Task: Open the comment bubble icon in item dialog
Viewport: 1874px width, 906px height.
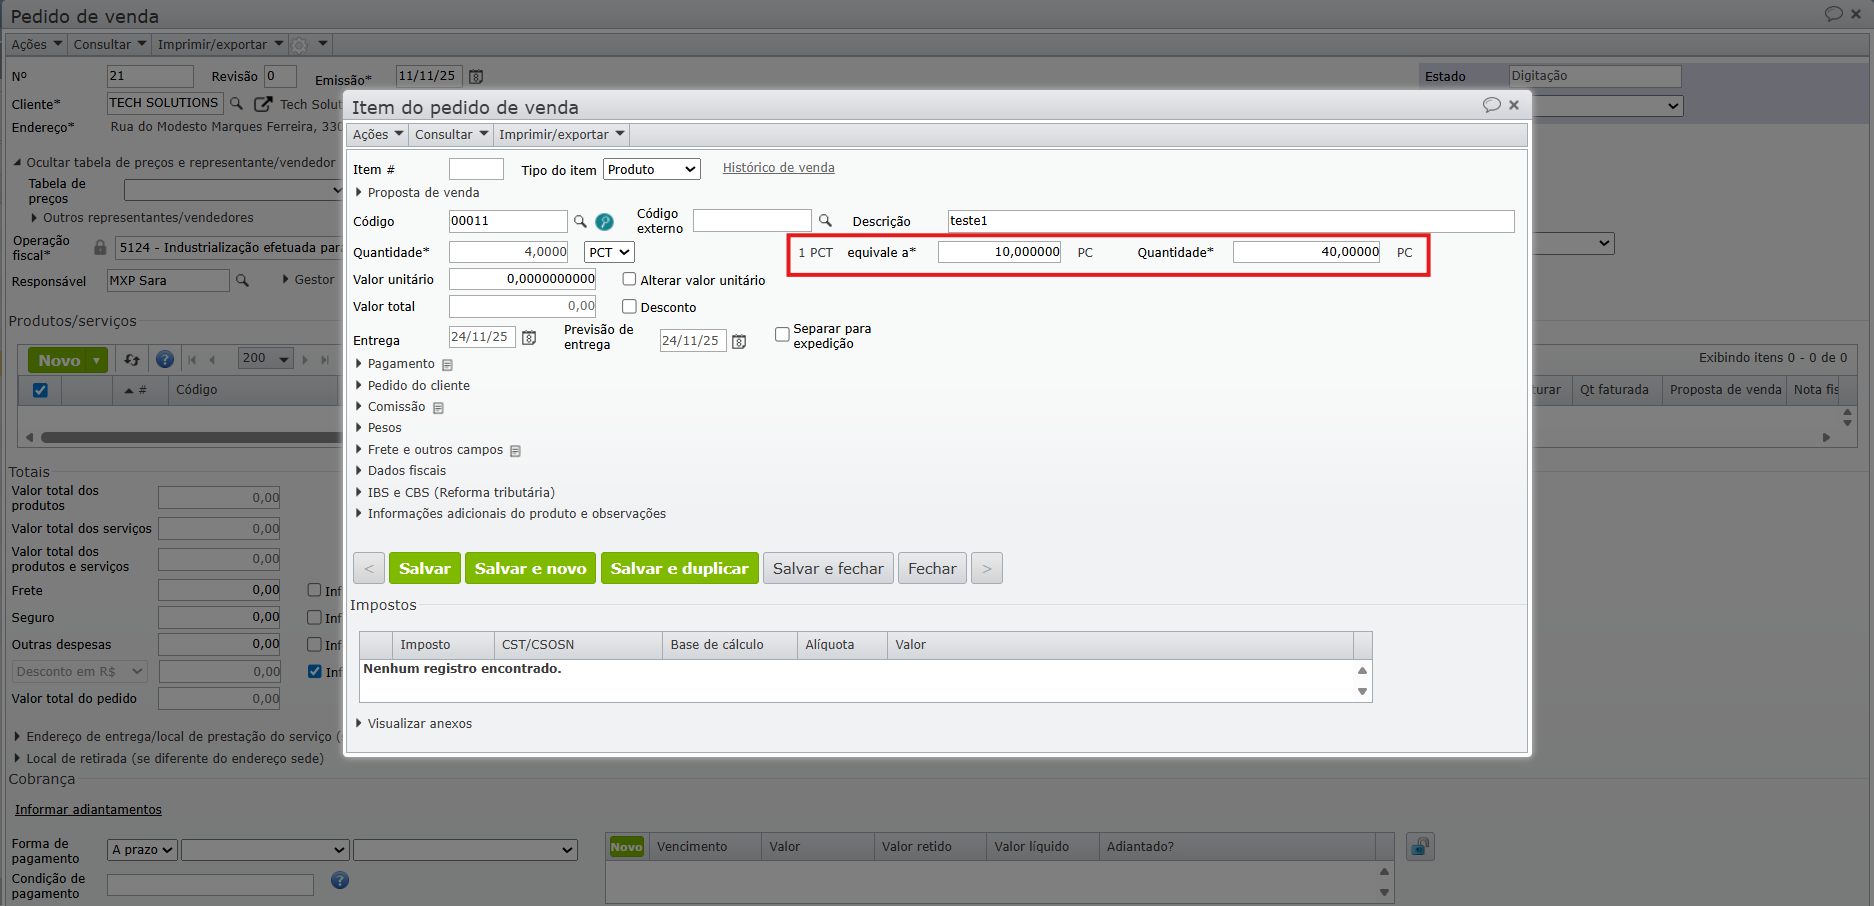Action: tap(1491, 105)
